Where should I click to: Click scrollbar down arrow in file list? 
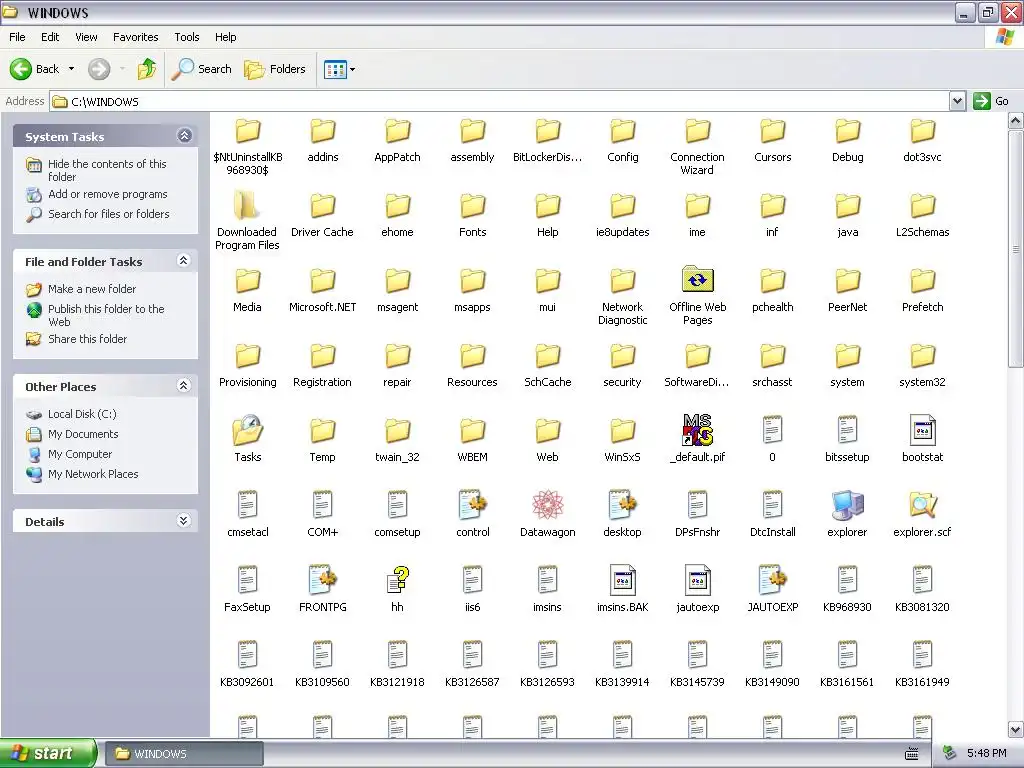click(1016, 729)
